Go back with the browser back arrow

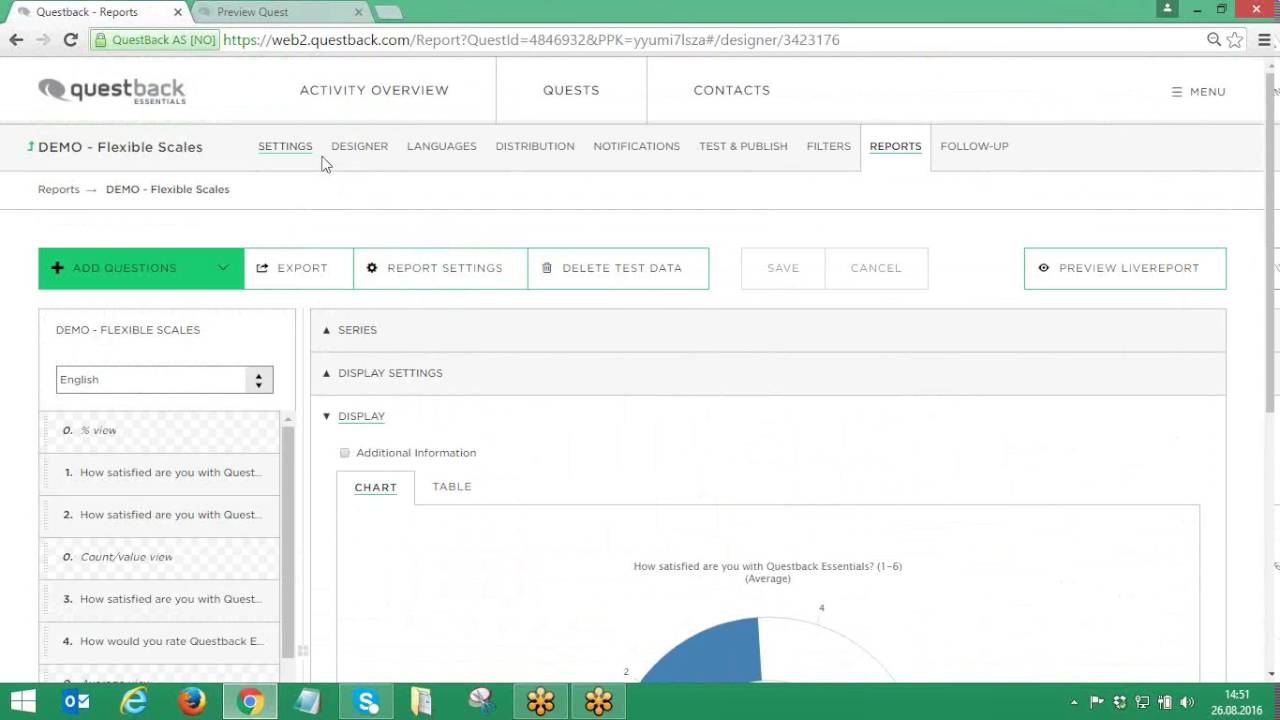click(x=16, y=40)
